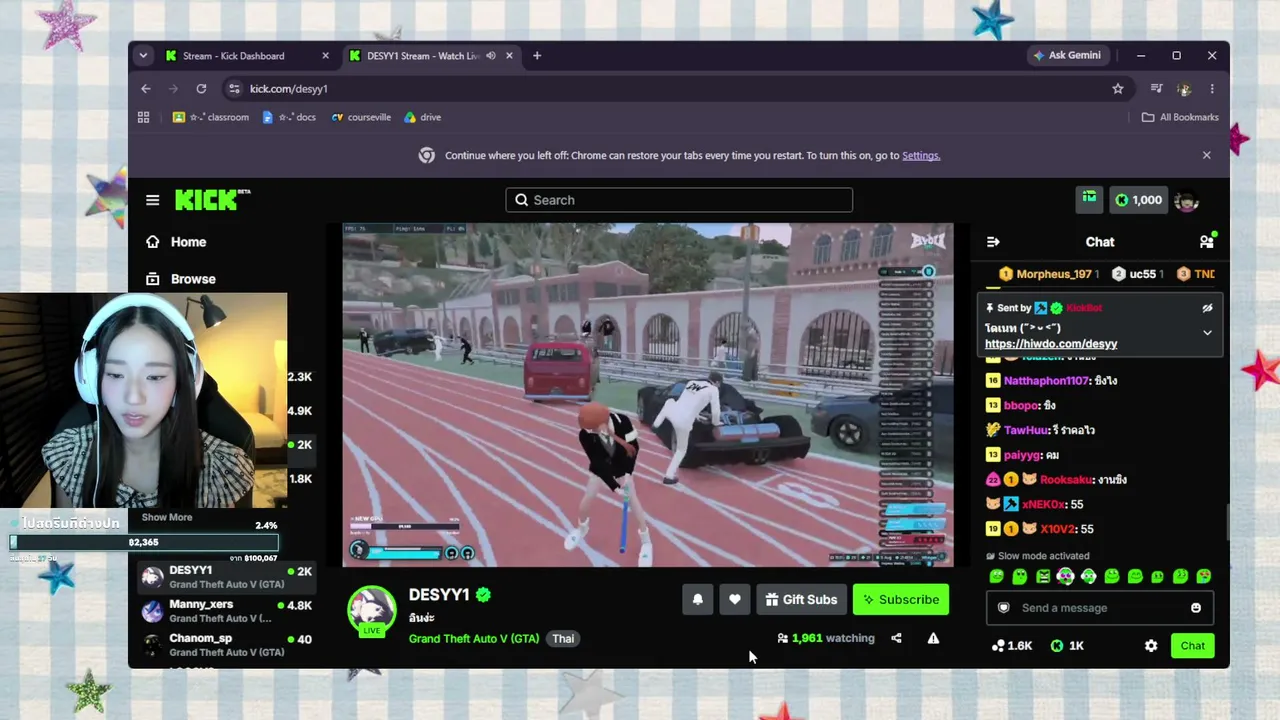Open Grand Theft Auto V category link
1280x720 pixels.
[x=474, y=639]
